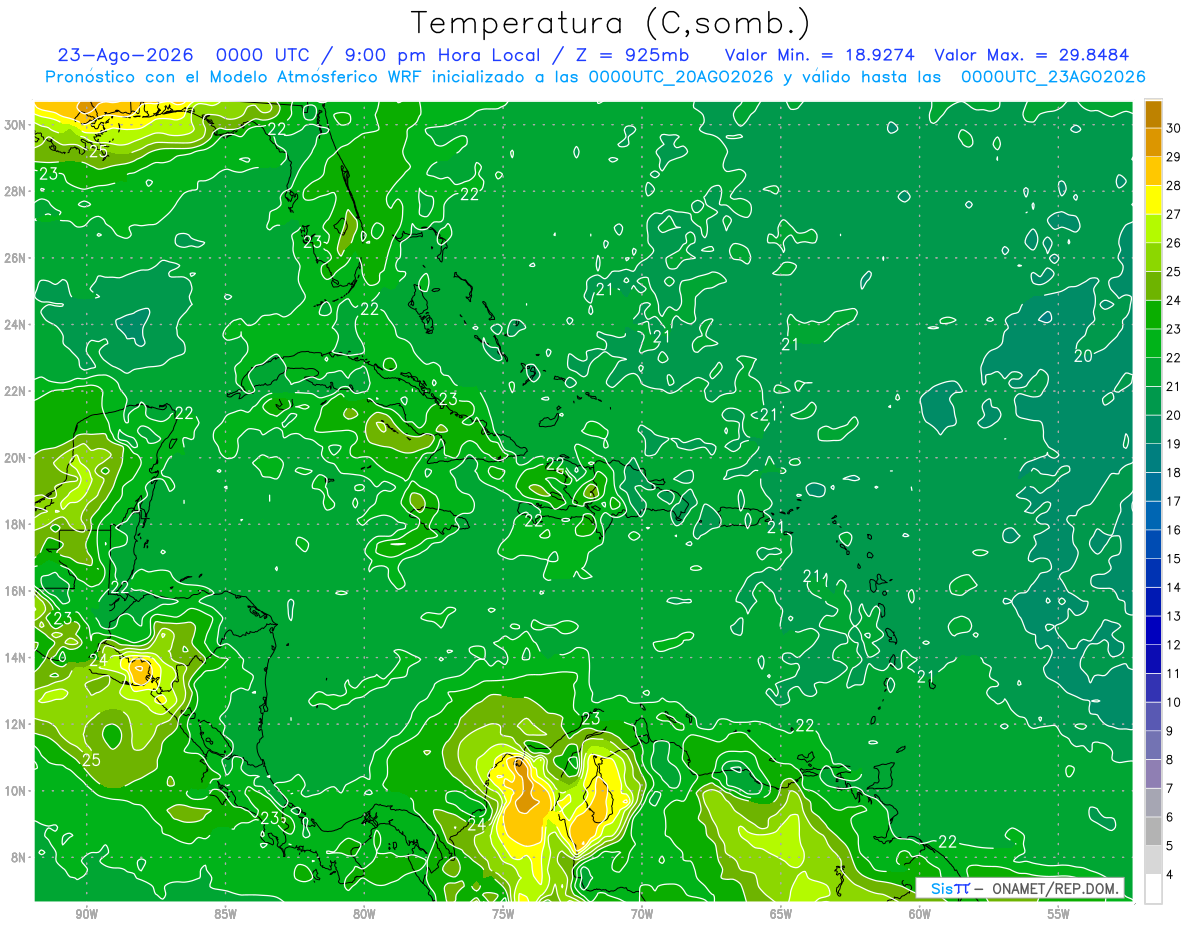Pick the blue legend band between 14 and 15
Screen dimensions: 1200x927
[x=1153, y=573]
